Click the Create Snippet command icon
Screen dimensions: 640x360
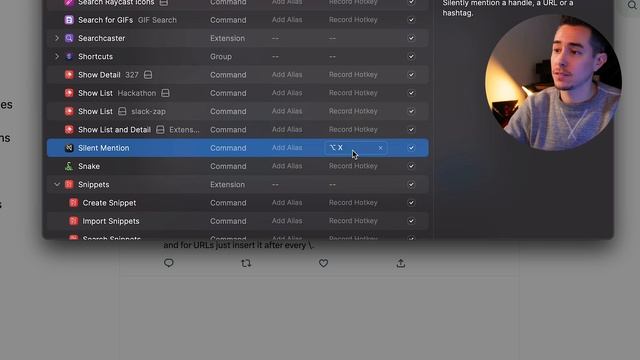point(73,203)
